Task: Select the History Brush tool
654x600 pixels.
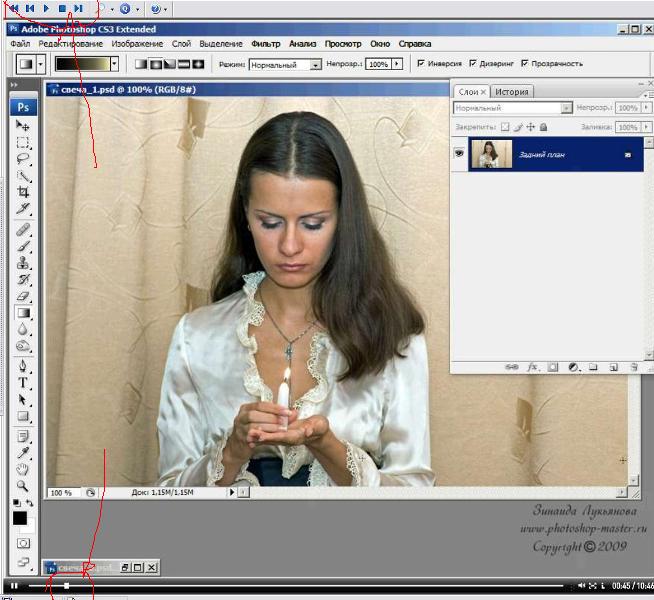Action: [23, 279]
